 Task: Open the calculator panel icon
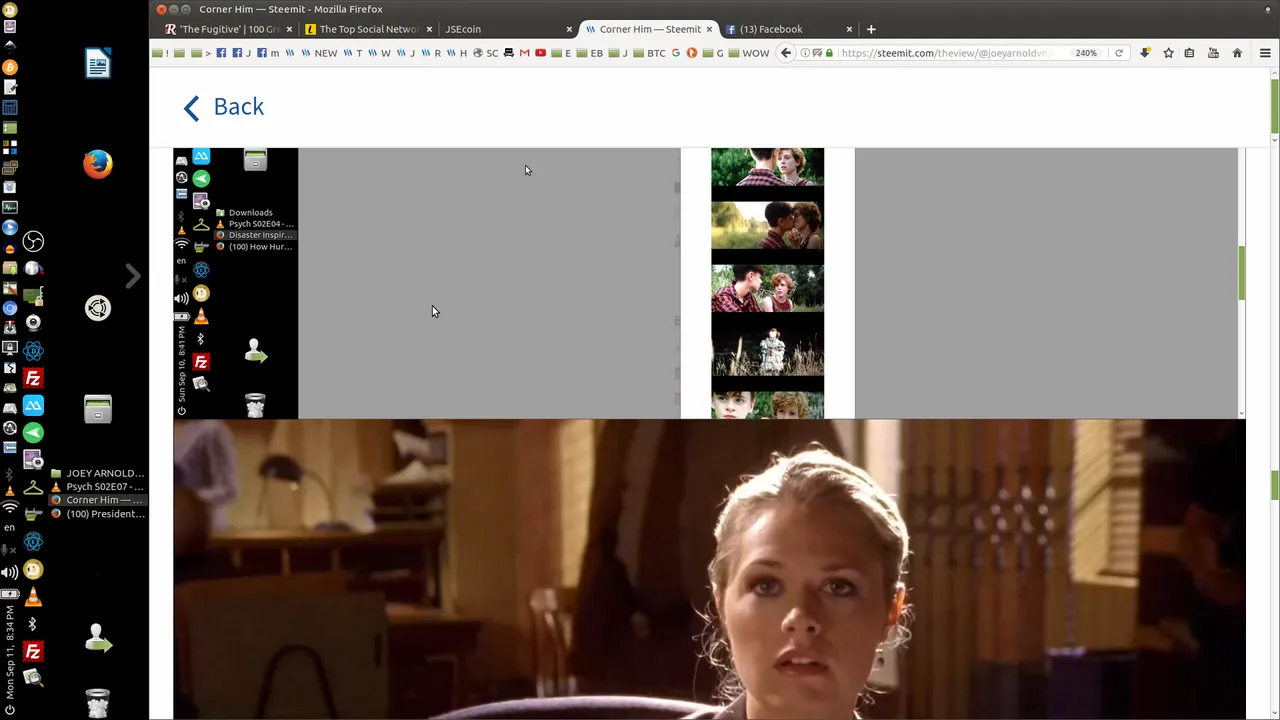[x=10, y=107]
